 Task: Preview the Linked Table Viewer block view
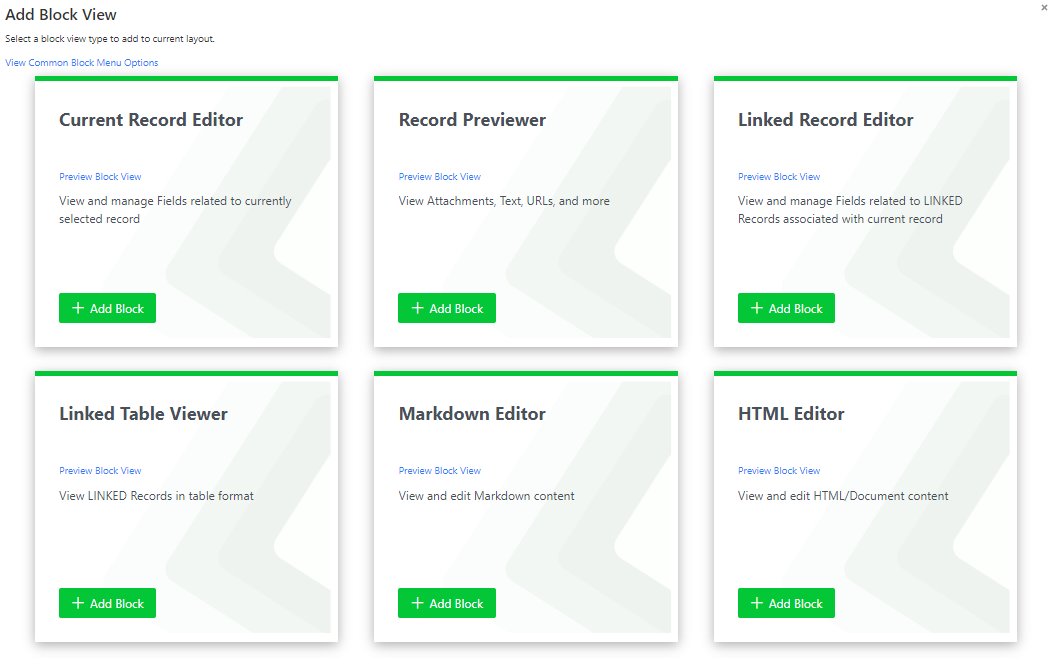(x=100, y=471)
